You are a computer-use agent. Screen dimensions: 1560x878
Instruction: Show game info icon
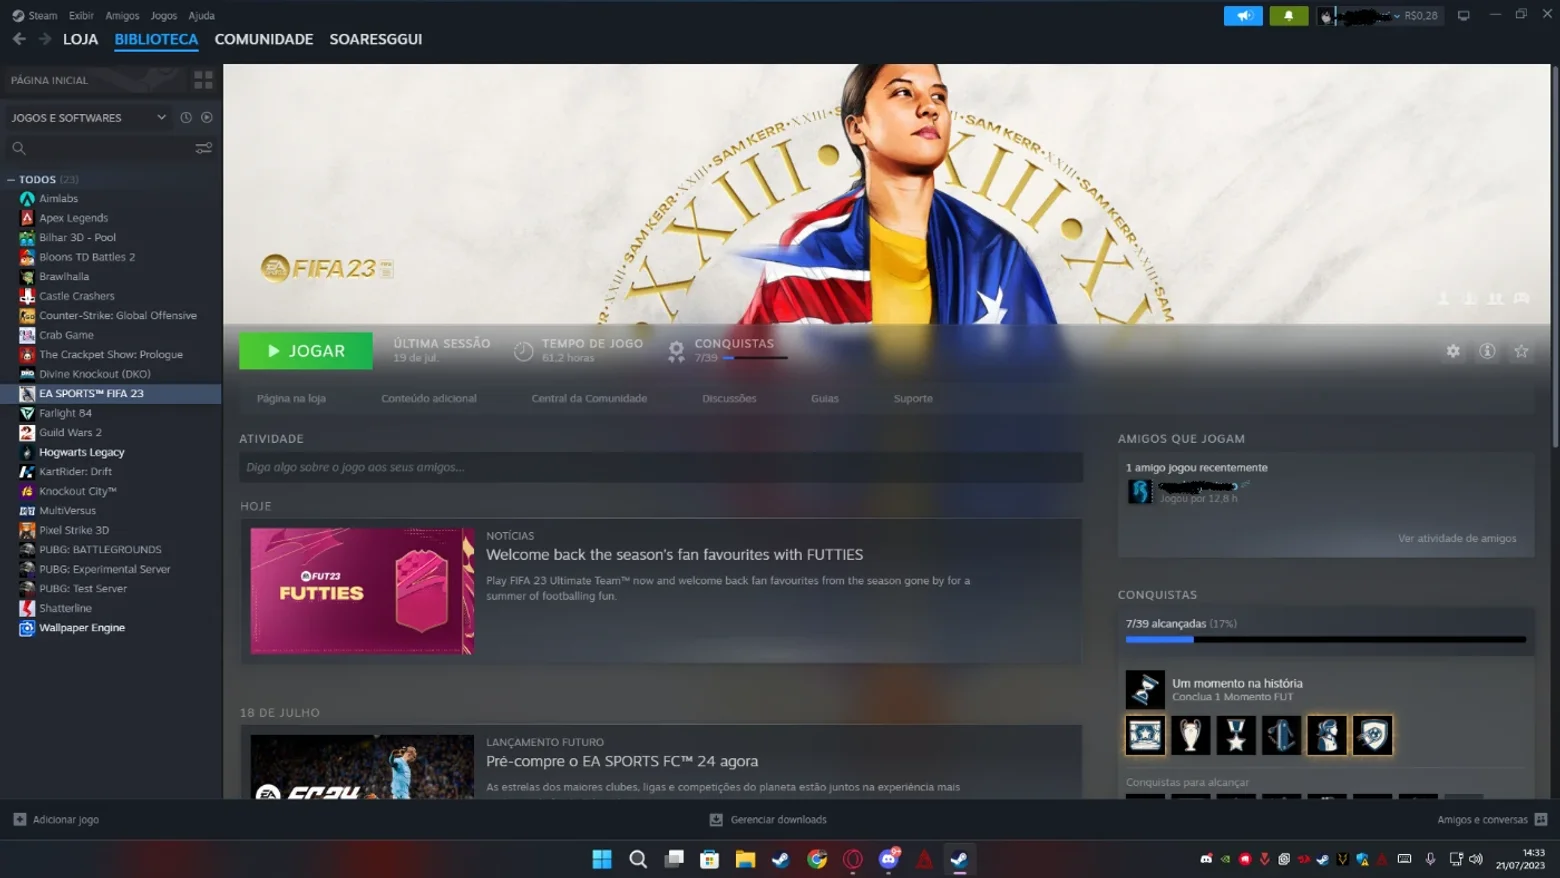(1487, 351)
